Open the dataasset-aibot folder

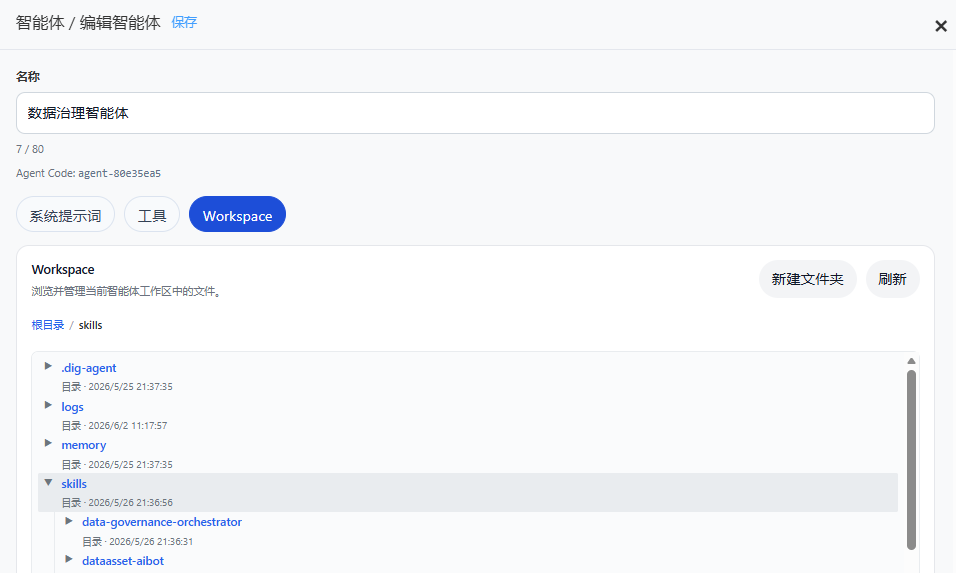123,561
